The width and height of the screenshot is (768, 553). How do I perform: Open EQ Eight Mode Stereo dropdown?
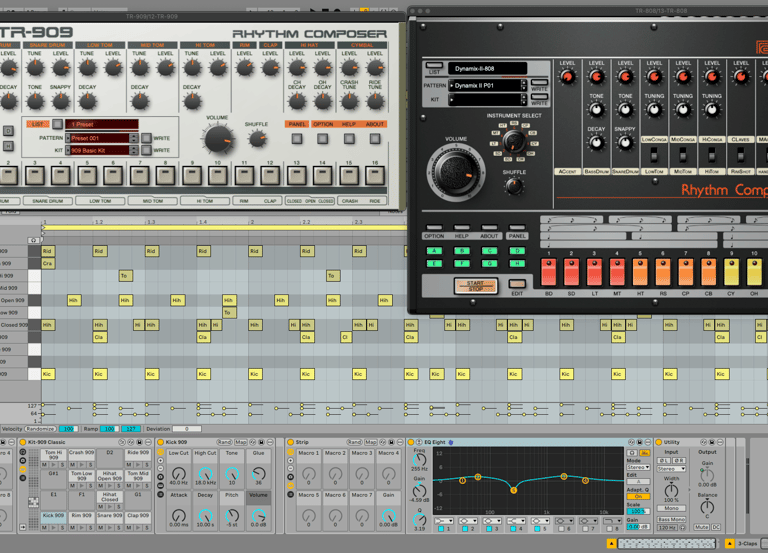click(x=638, y=467)
